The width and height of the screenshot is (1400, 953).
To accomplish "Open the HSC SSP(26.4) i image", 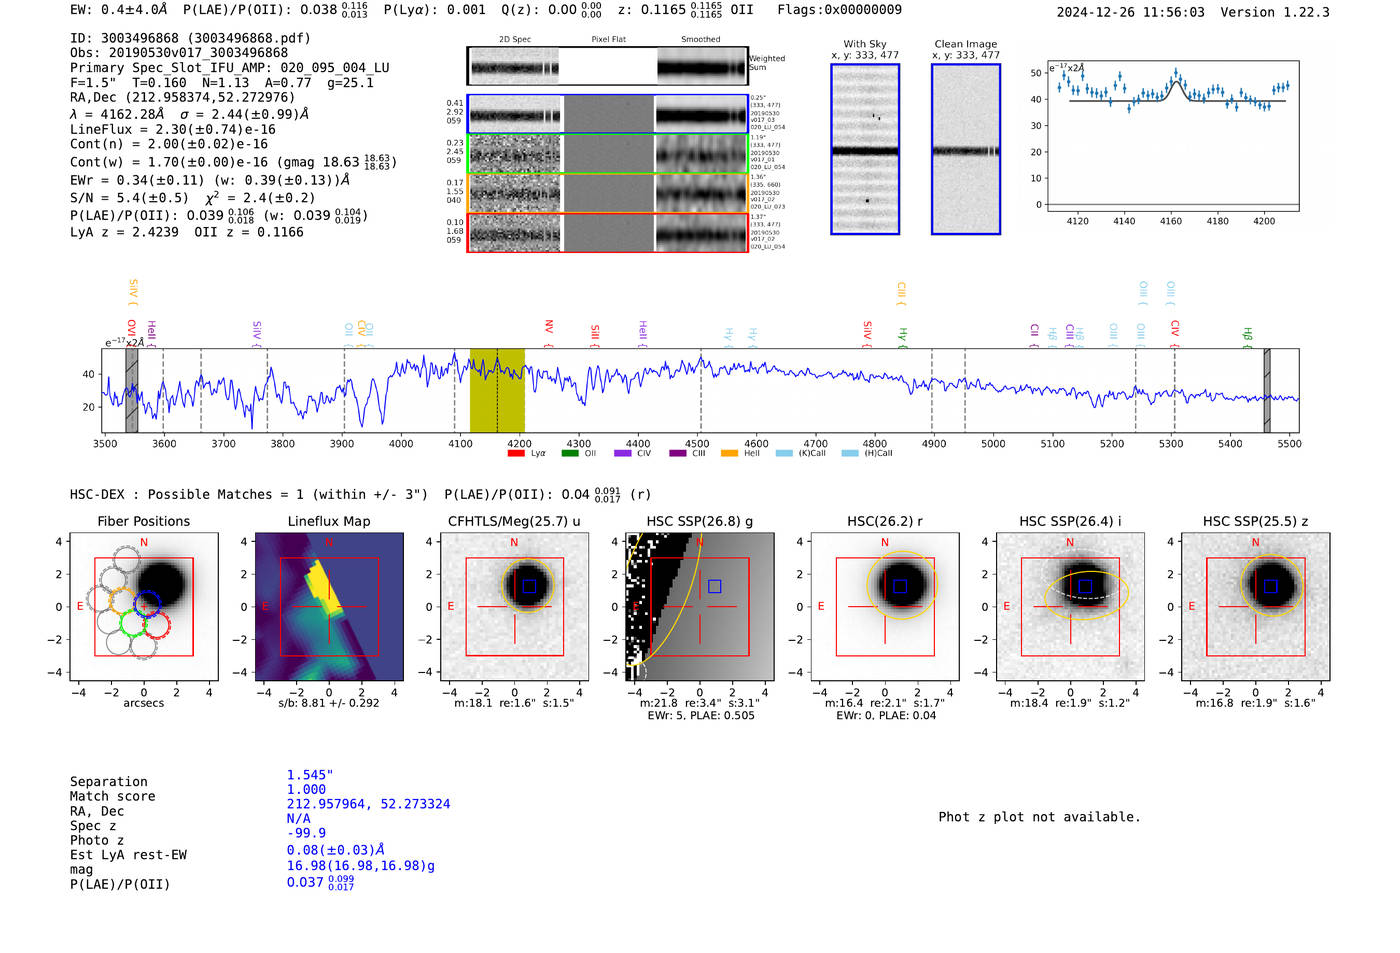I will tap(1070, 606).
